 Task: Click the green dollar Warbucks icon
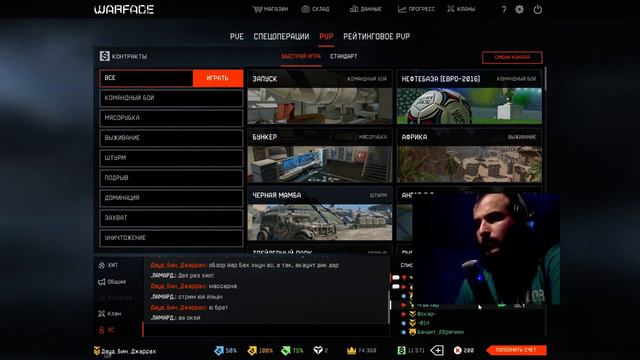tap(401, 350)
